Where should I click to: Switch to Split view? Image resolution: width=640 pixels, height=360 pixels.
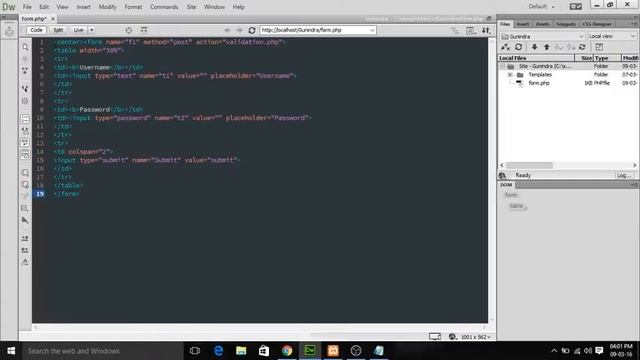point(58,30)
